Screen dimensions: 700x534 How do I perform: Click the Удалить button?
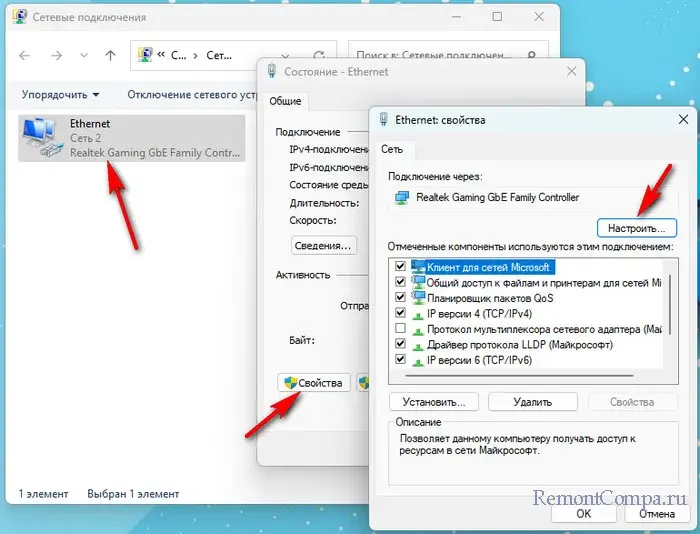(533, 402)
